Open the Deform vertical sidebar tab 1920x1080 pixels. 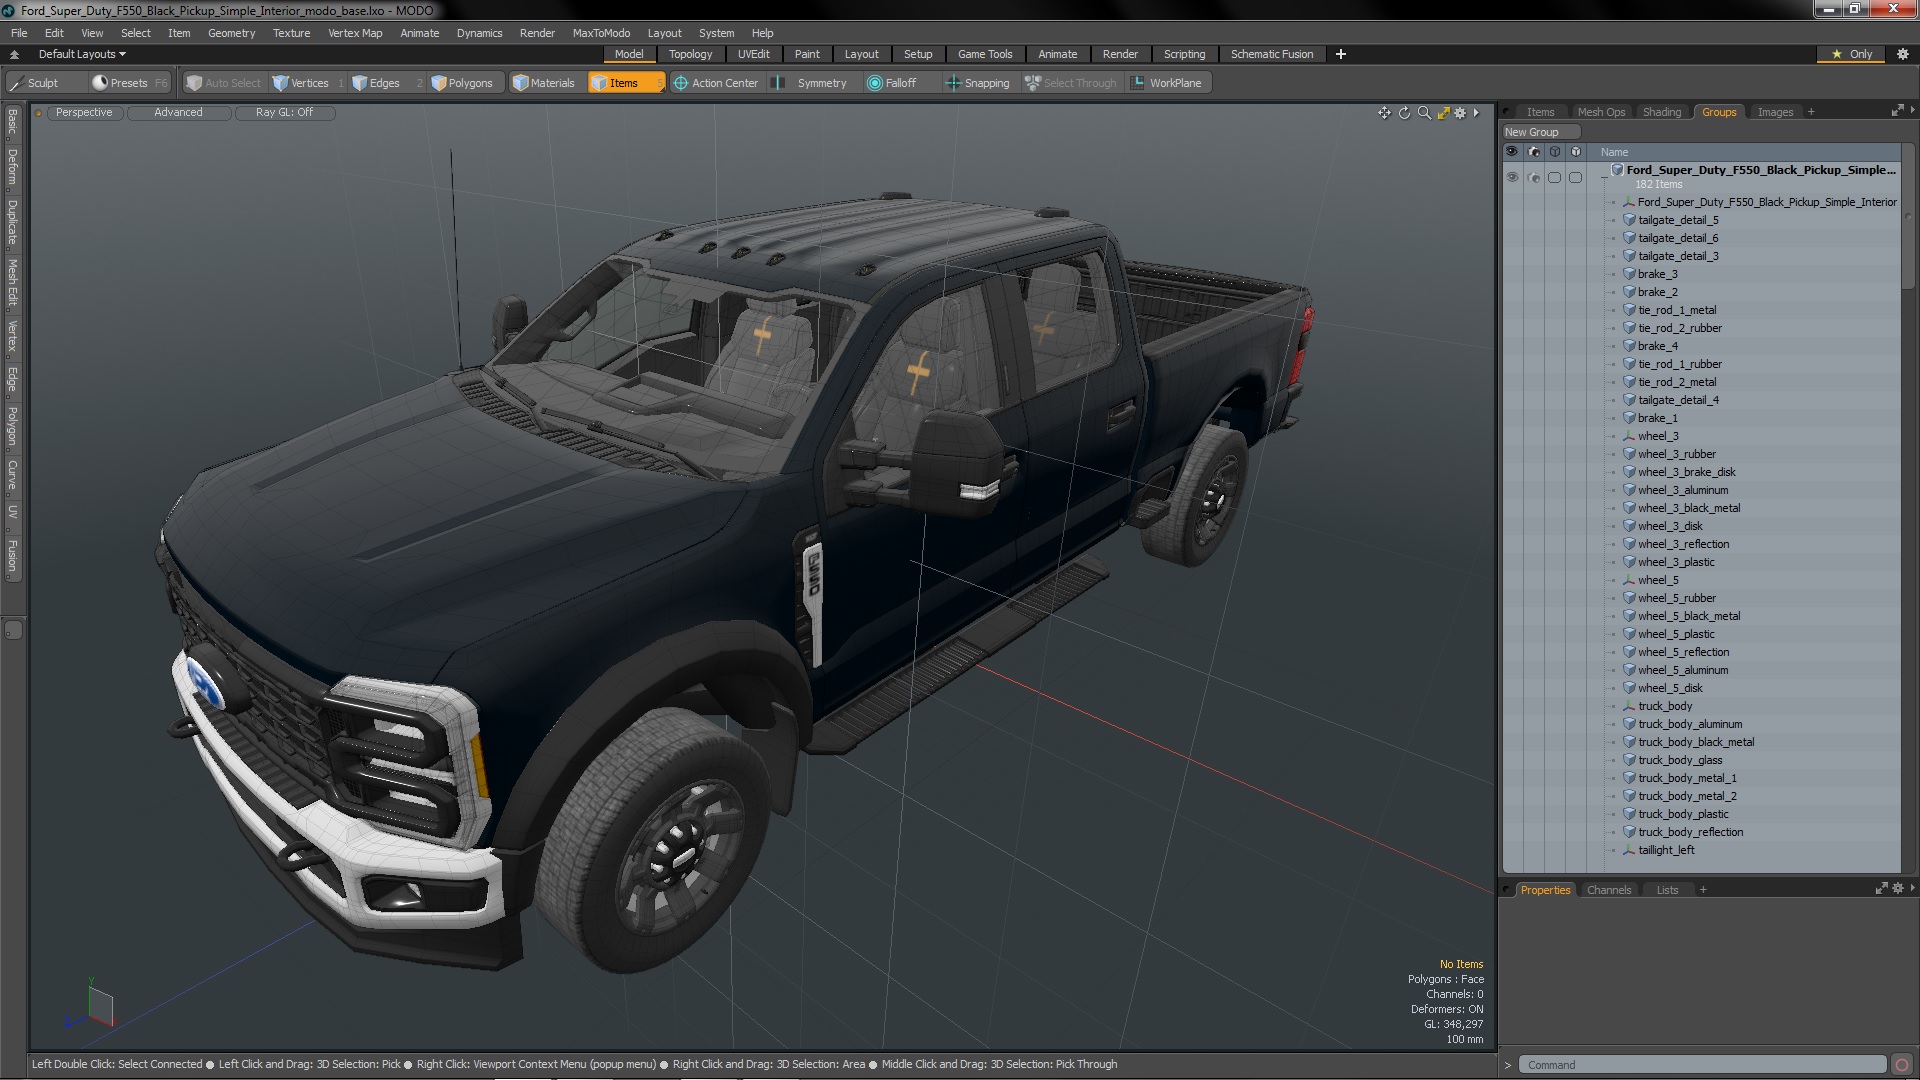tap(12, 168)
